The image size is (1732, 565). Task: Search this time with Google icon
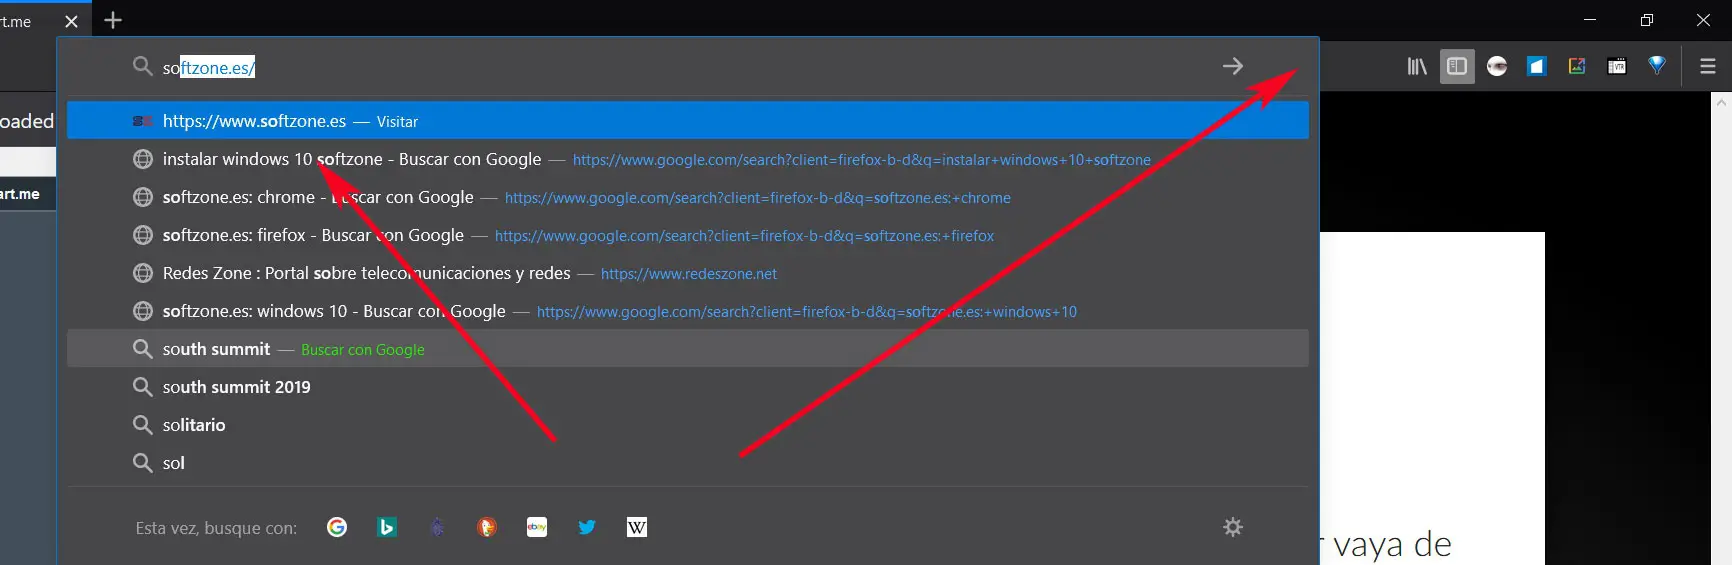pos(337,527)
